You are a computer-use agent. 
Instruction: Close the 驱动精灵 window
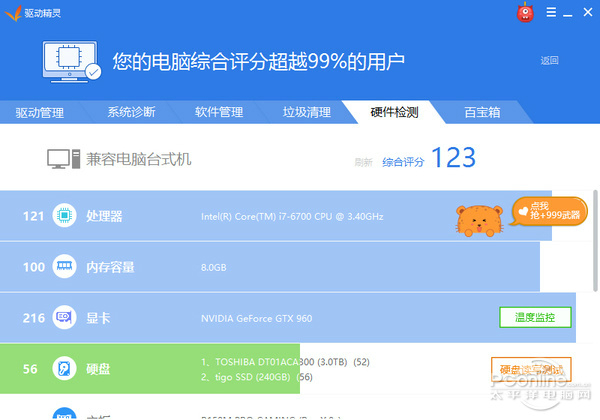click(588, 12)
